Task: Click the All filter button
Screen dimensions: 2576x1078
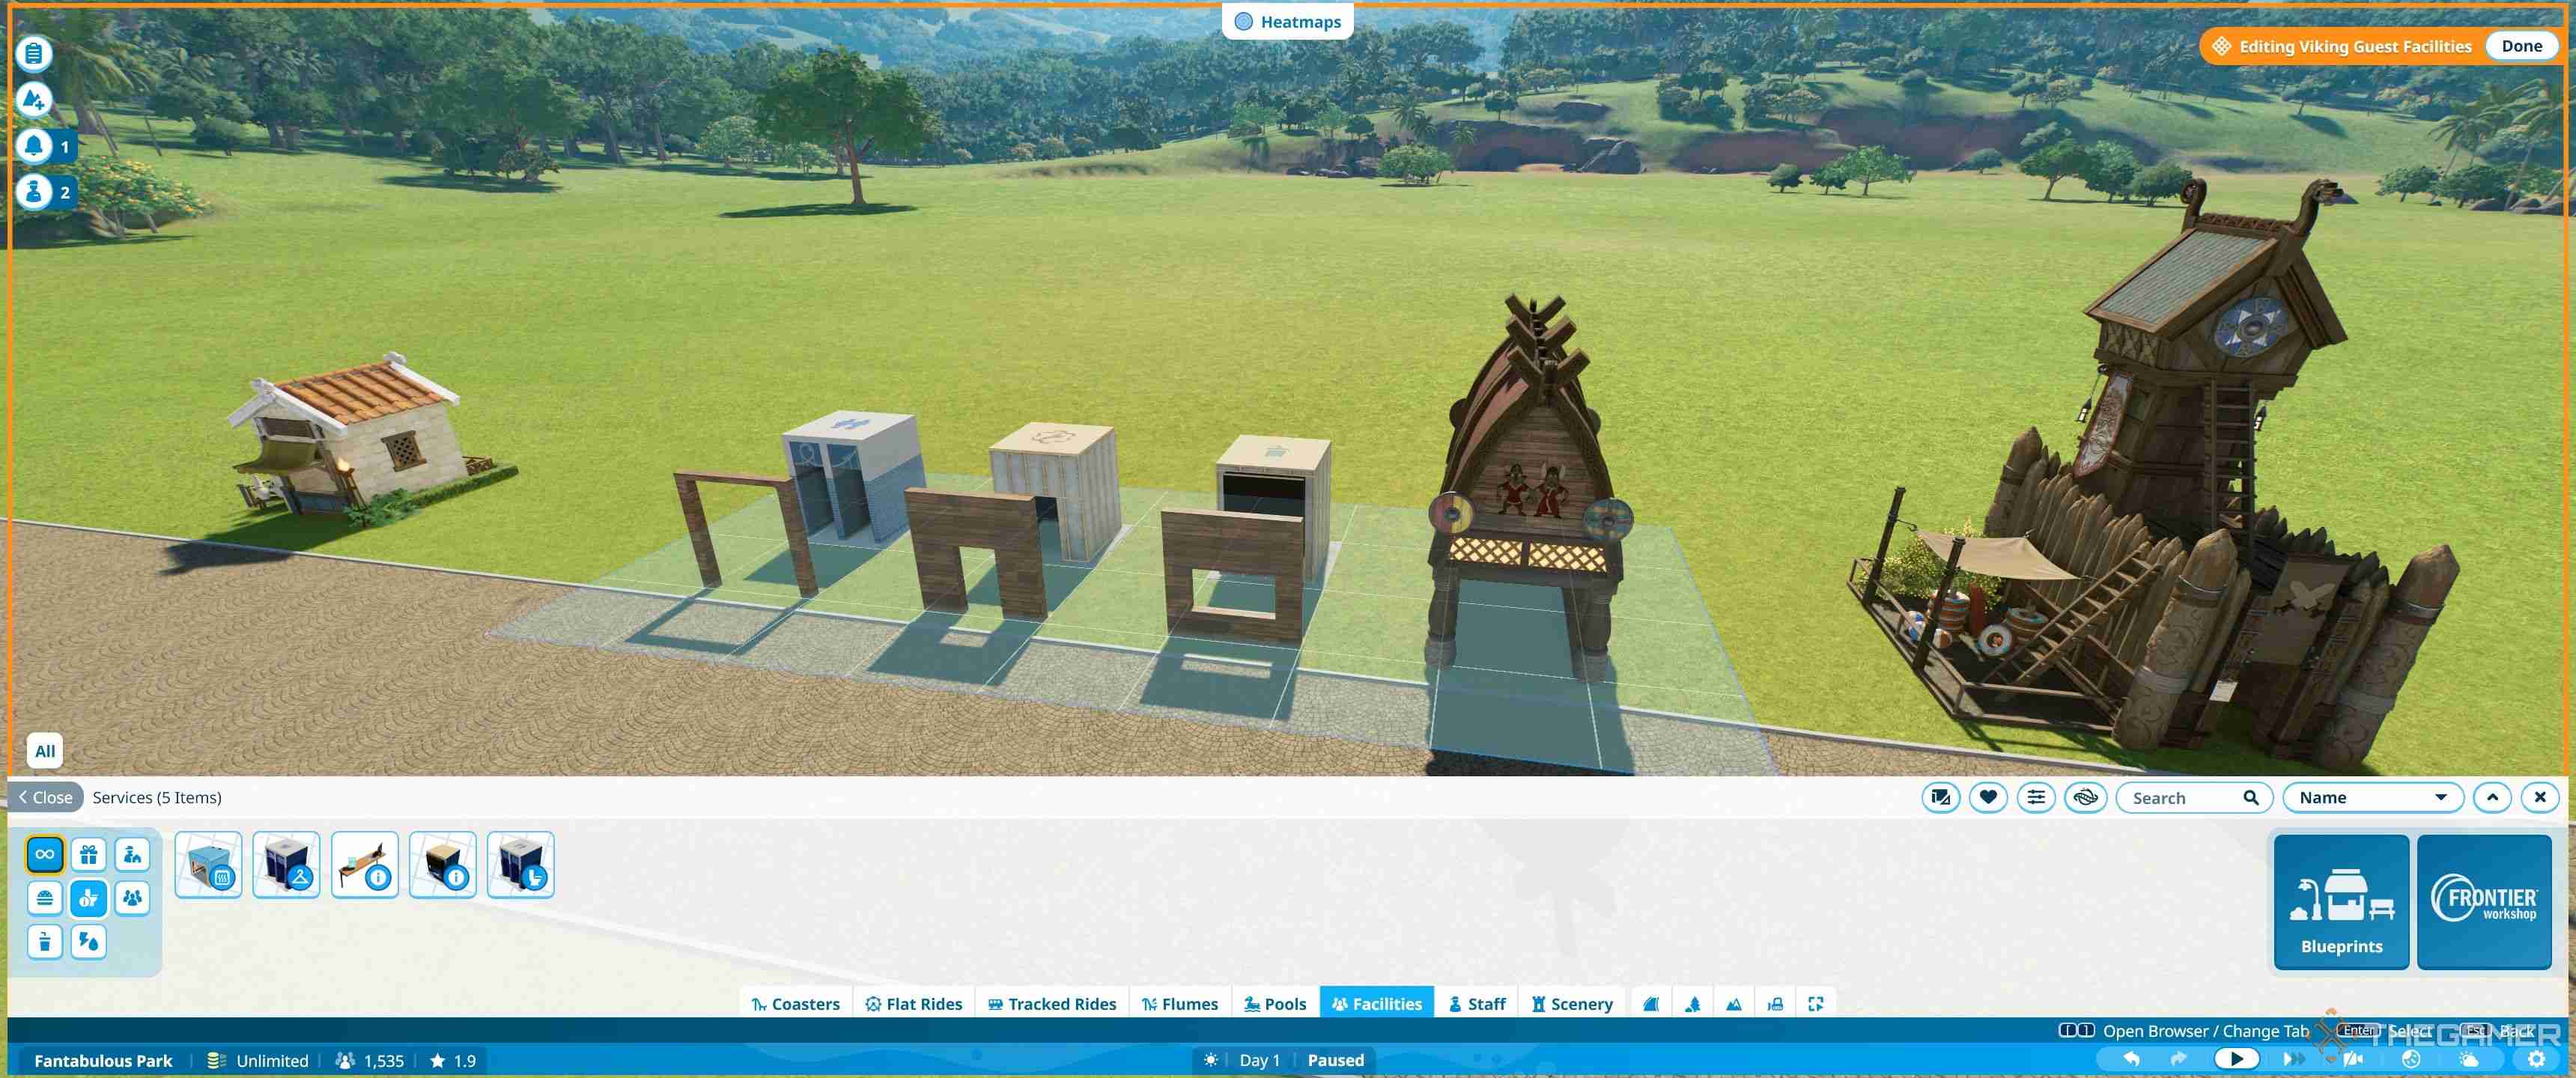Action: point(45,751)
